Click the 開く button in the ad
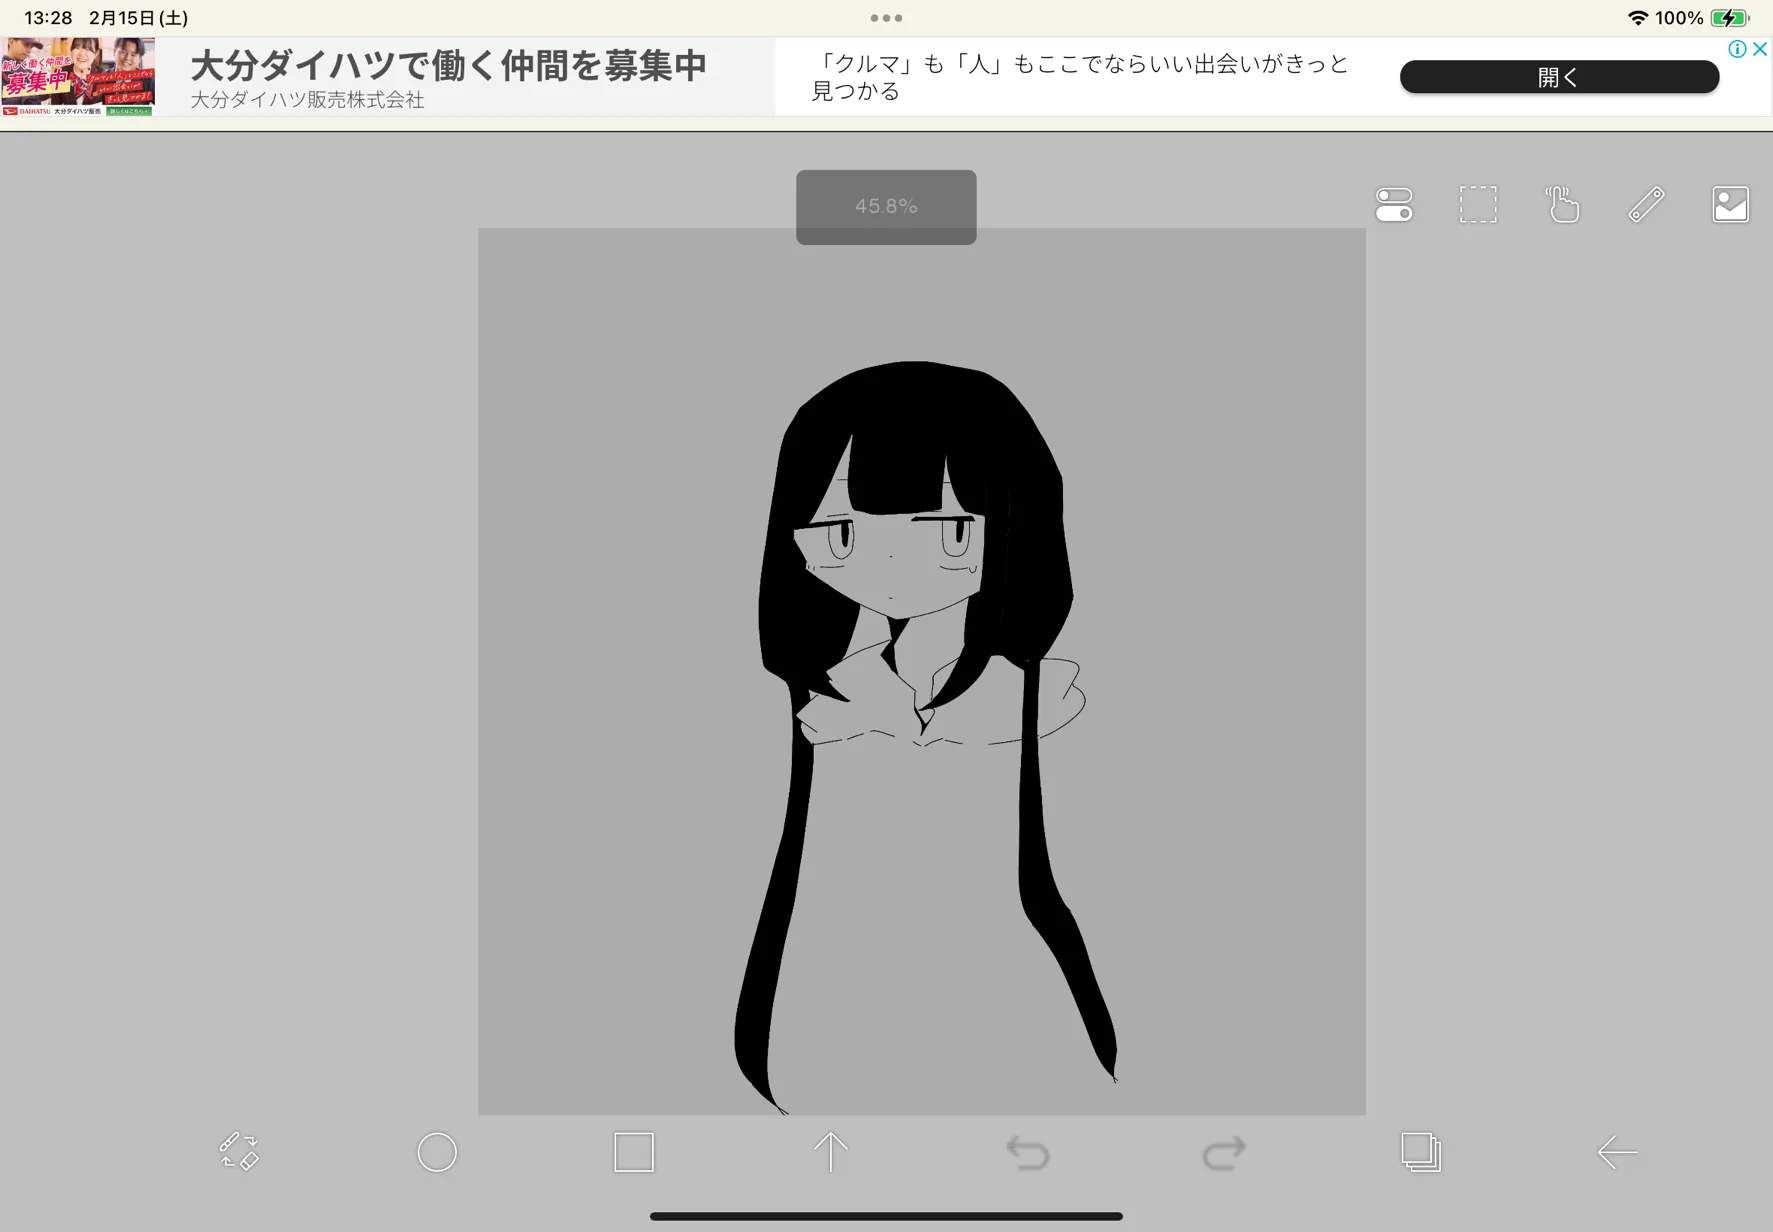 tap(1559, 77)
